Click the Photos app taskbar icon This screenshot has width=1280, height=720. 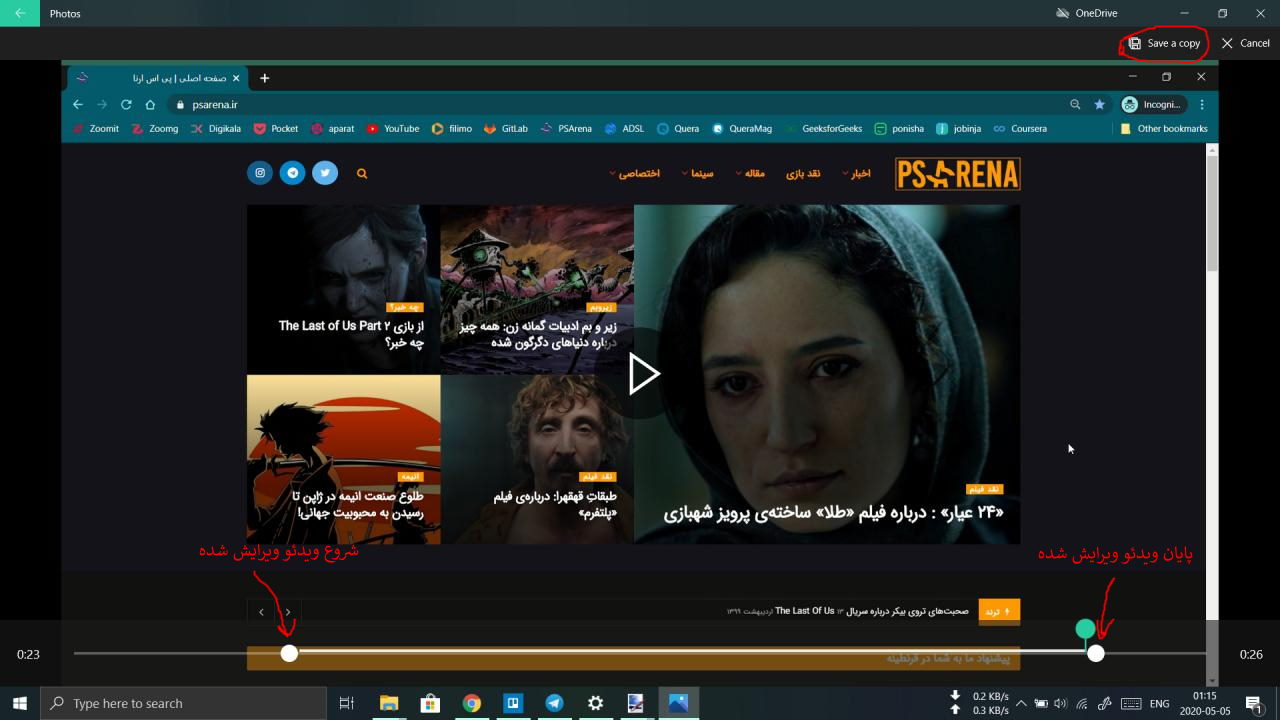pyautogui.click(x=678, y=703)
